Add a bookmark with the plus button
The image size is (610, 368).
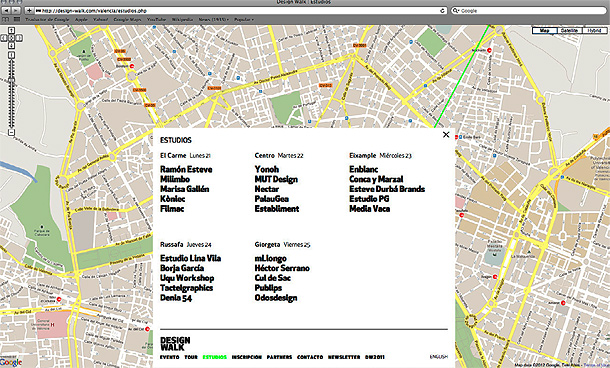tap(29, 11)
